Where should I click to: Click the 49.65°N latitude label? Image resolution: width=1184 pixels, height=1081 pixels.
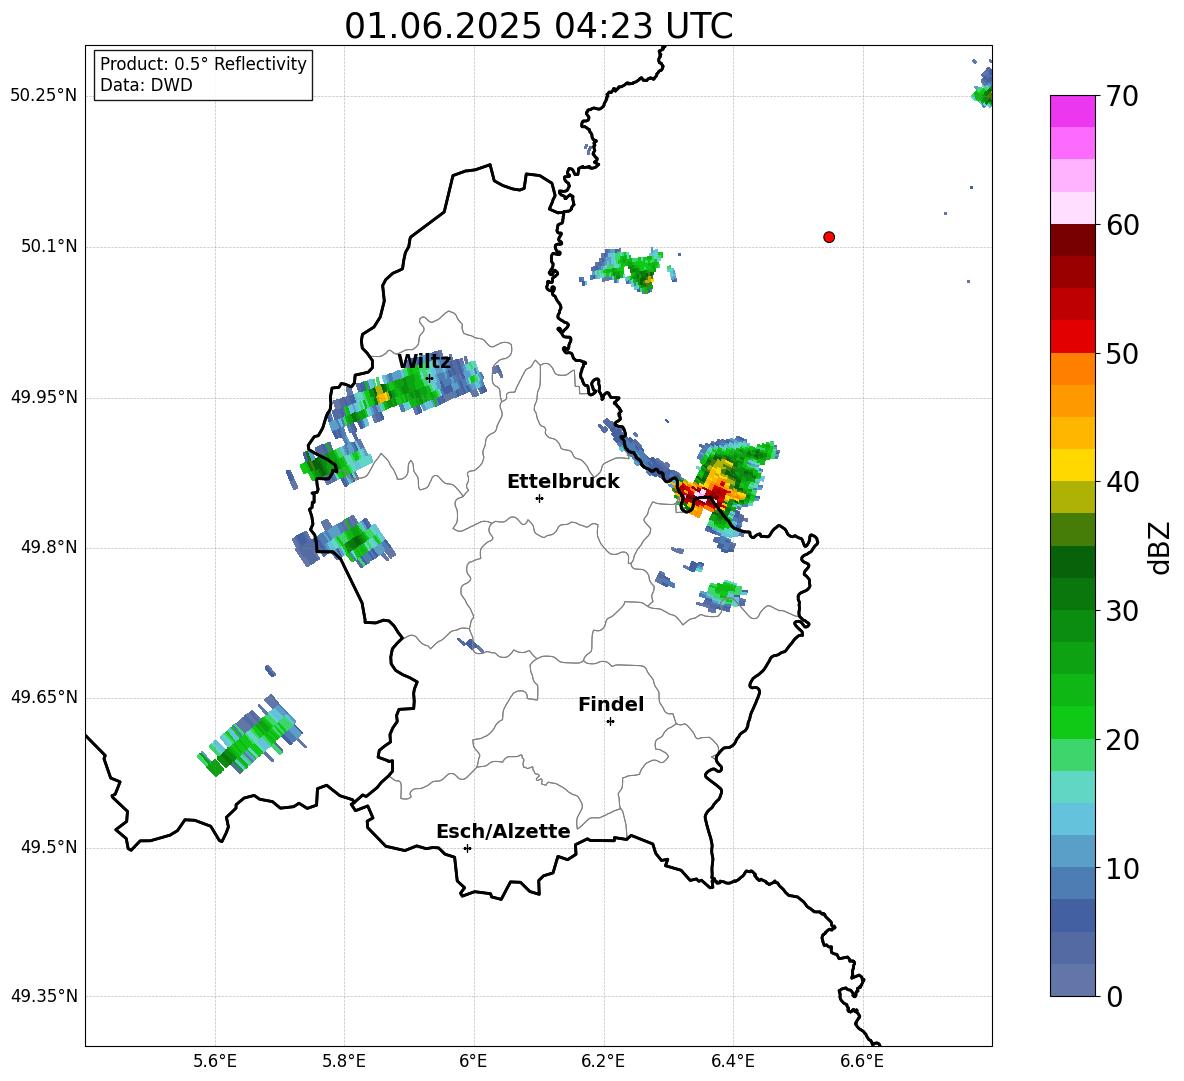click(44, 697)
